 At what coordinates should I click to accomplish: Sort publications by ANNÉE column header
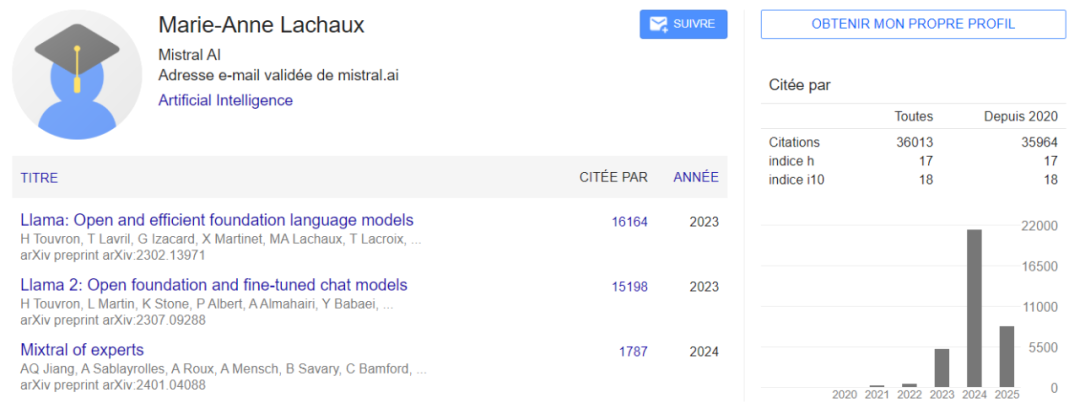point(696,177)
